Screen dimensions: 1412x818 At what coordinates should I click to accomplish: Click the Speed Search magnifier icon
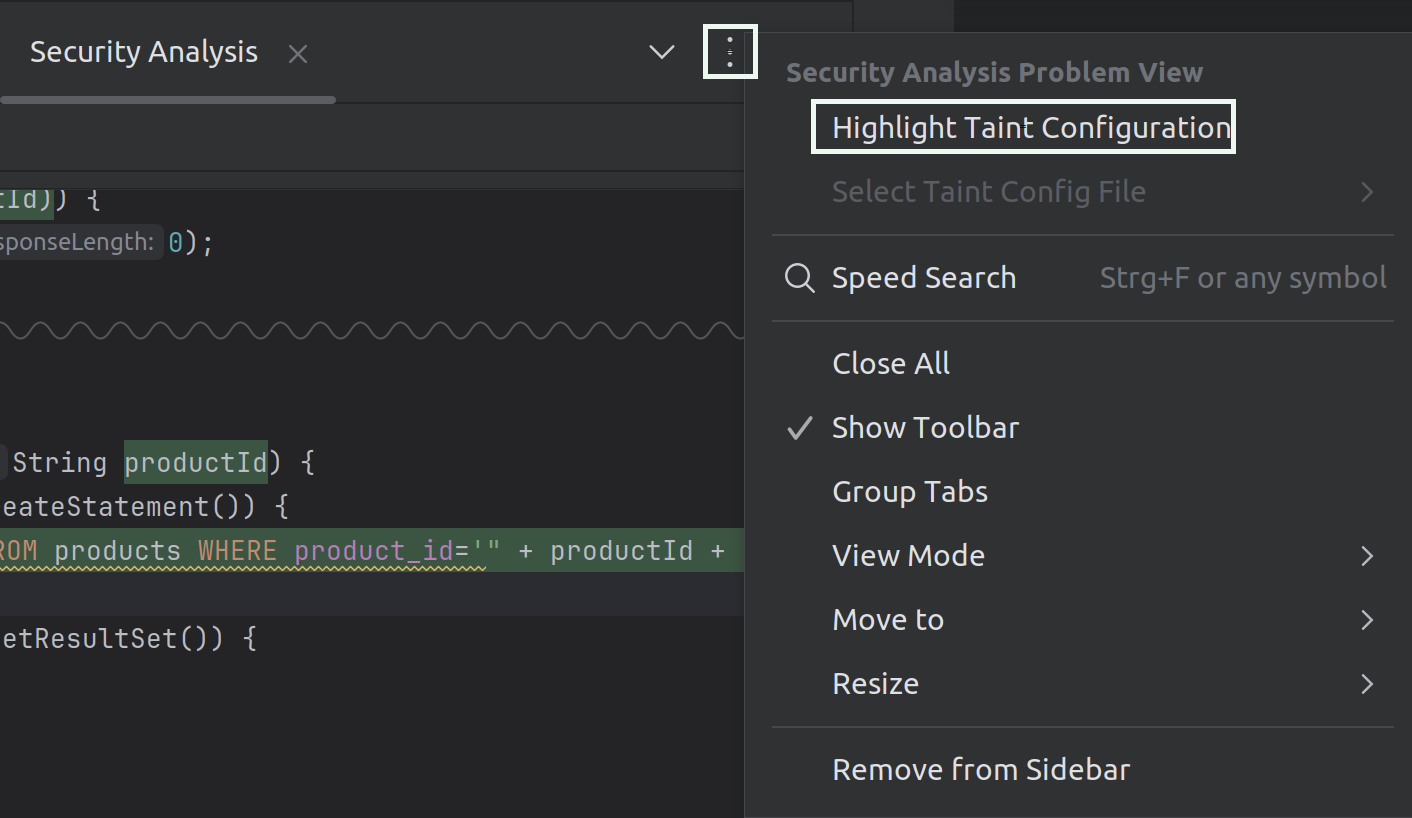tap(799, 278)
